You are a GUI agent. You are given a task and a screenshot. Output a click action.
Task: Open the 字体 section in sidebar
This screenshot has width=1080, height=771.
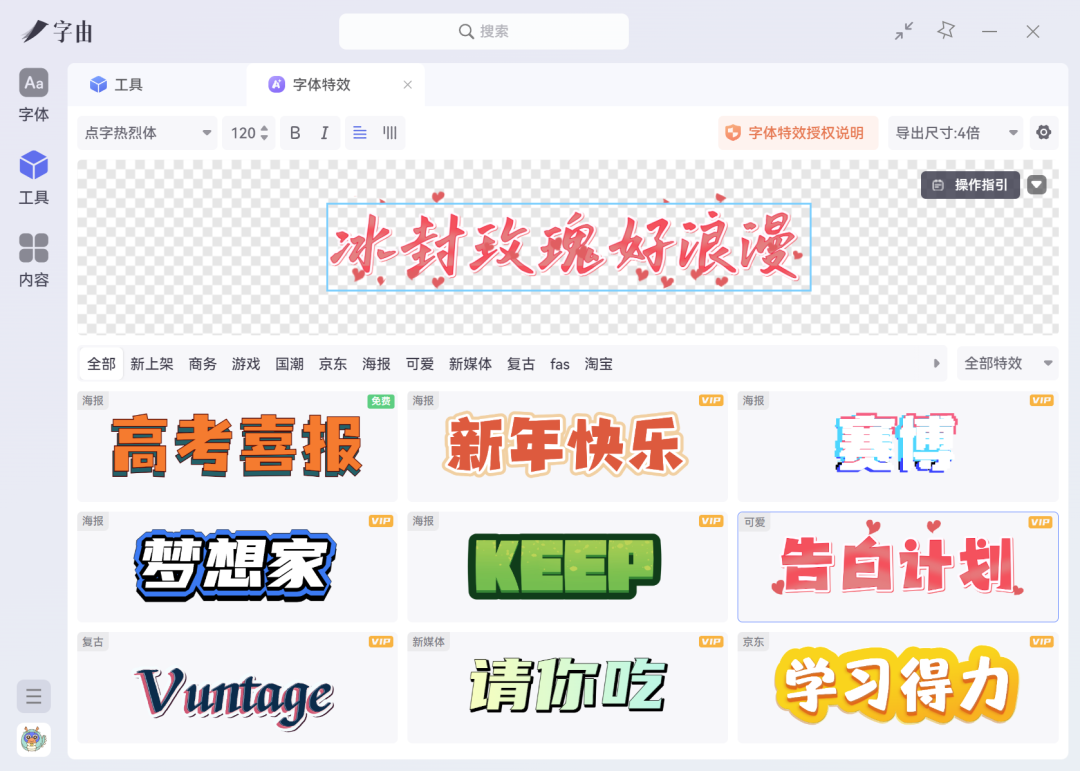(x=34, y=95)
